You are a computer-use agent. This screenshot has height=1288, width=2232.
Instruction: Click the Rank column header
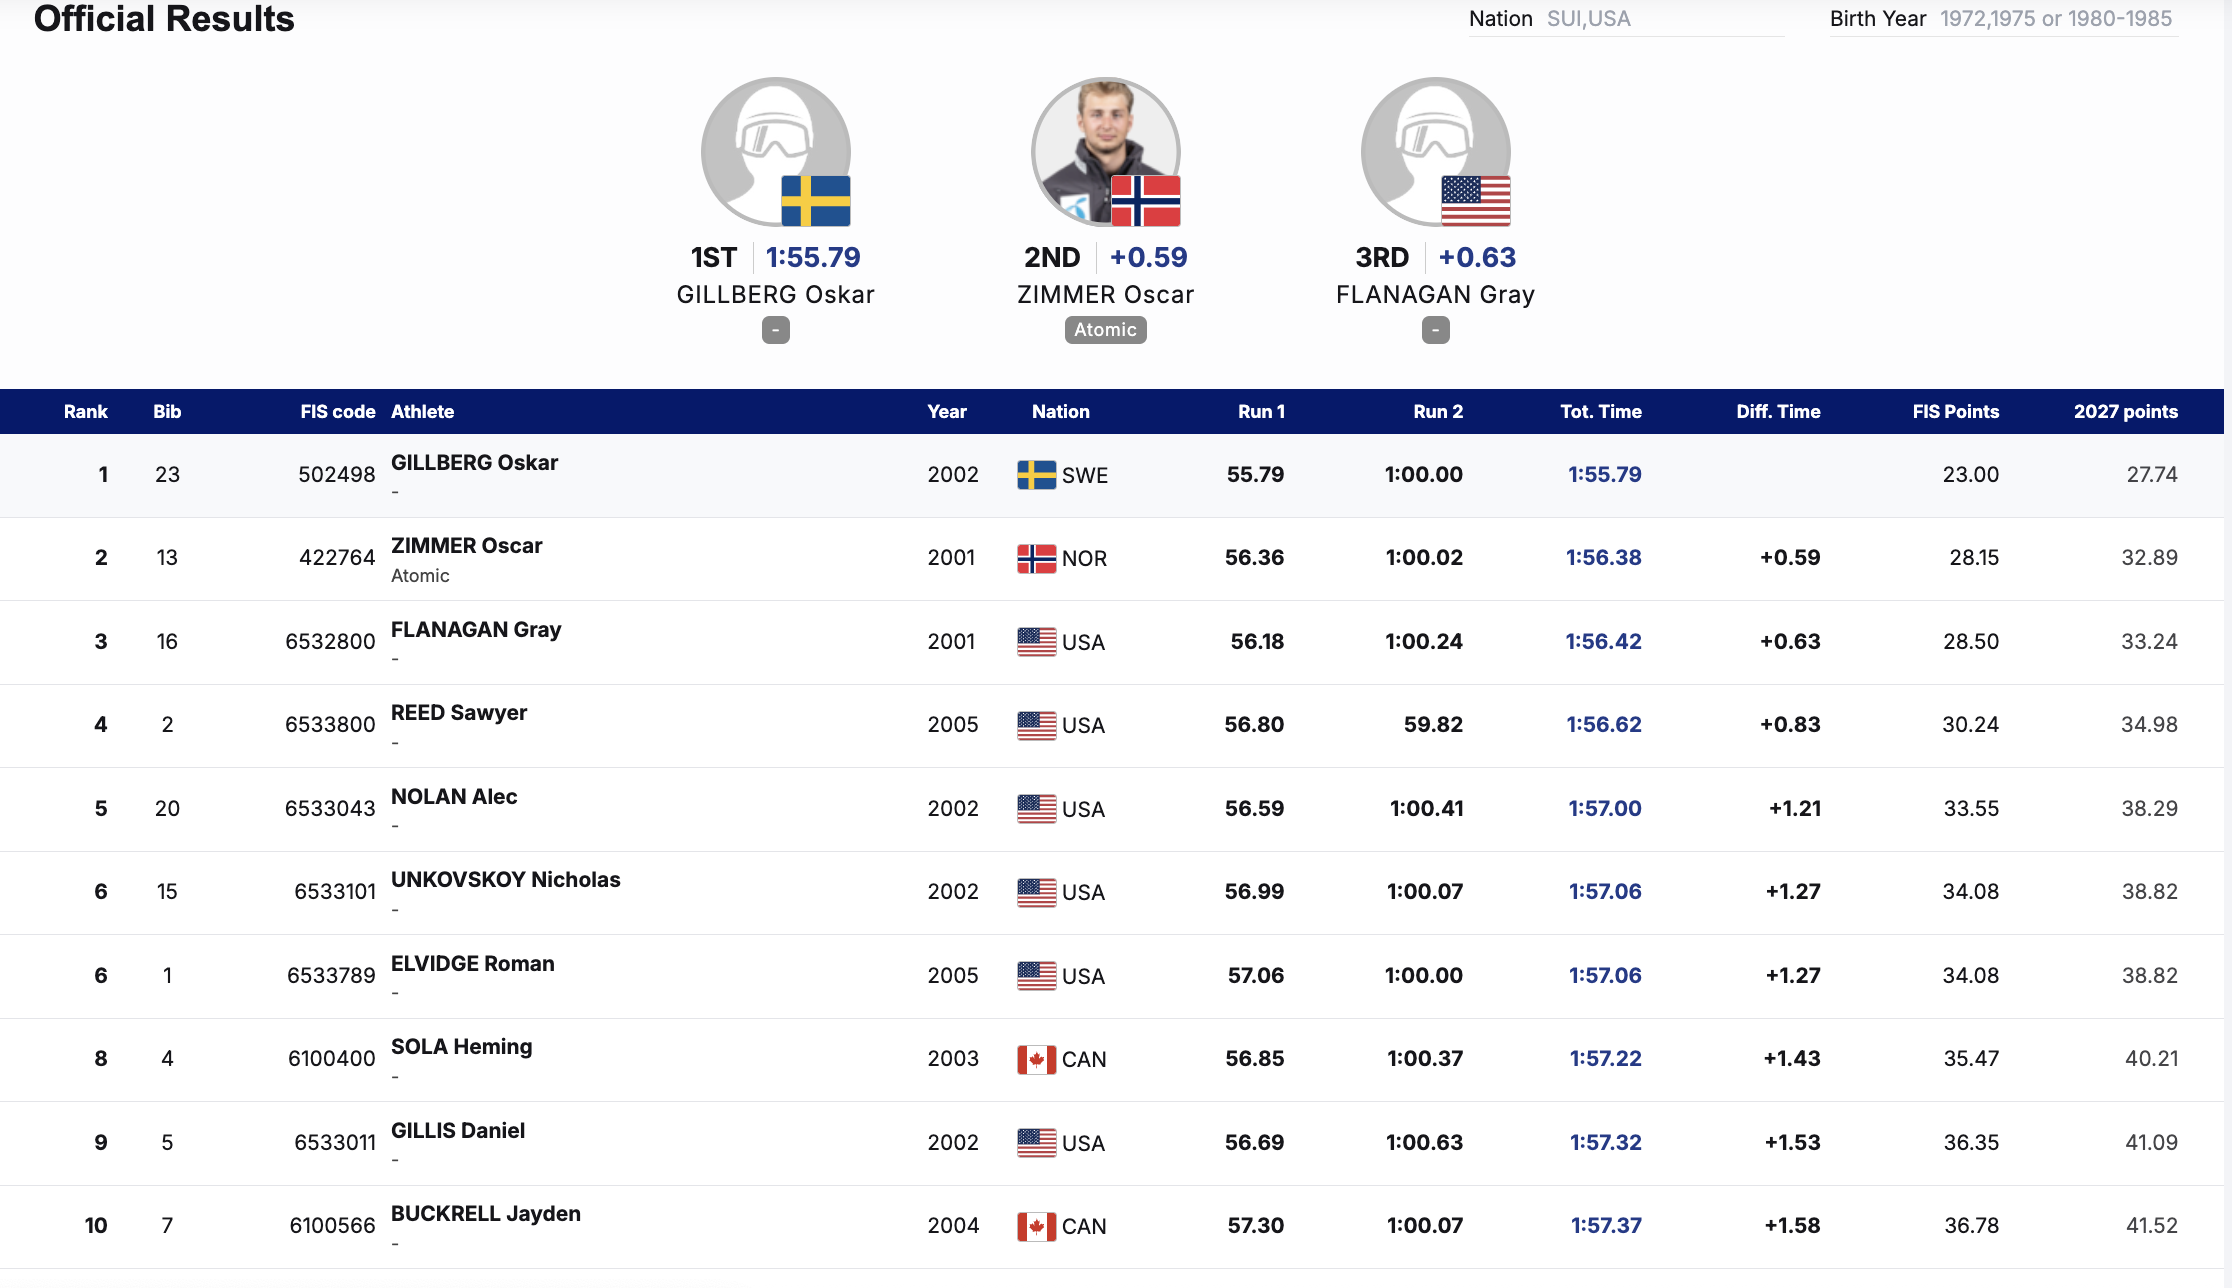86,412
